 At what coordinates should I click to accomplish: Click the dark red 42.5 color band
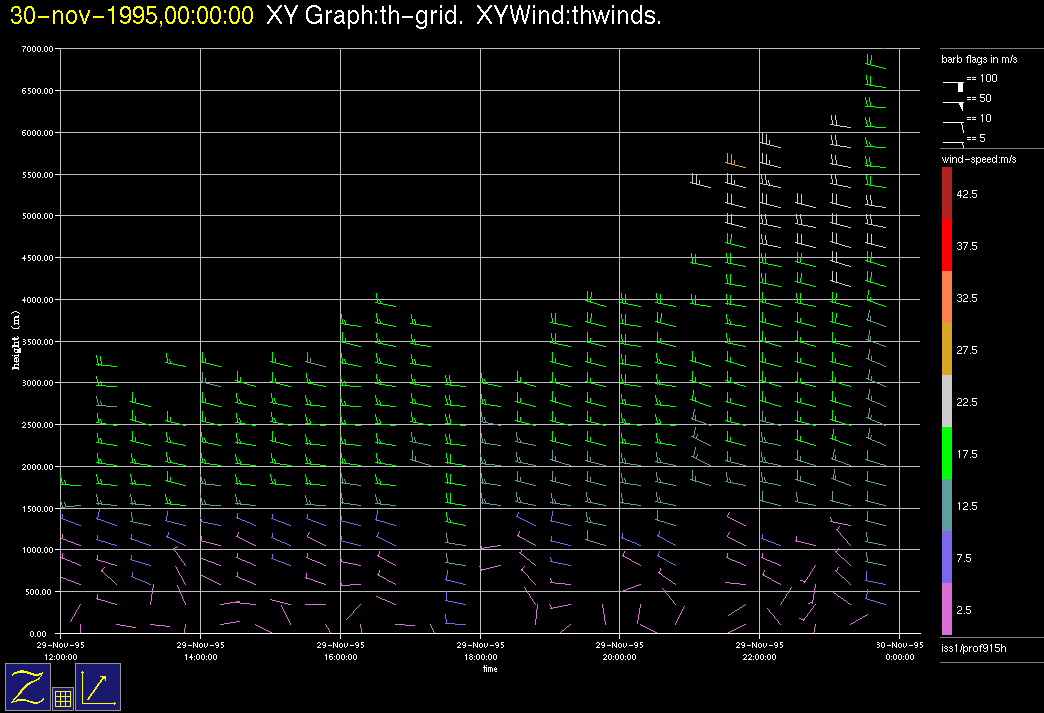pos(947,193)
